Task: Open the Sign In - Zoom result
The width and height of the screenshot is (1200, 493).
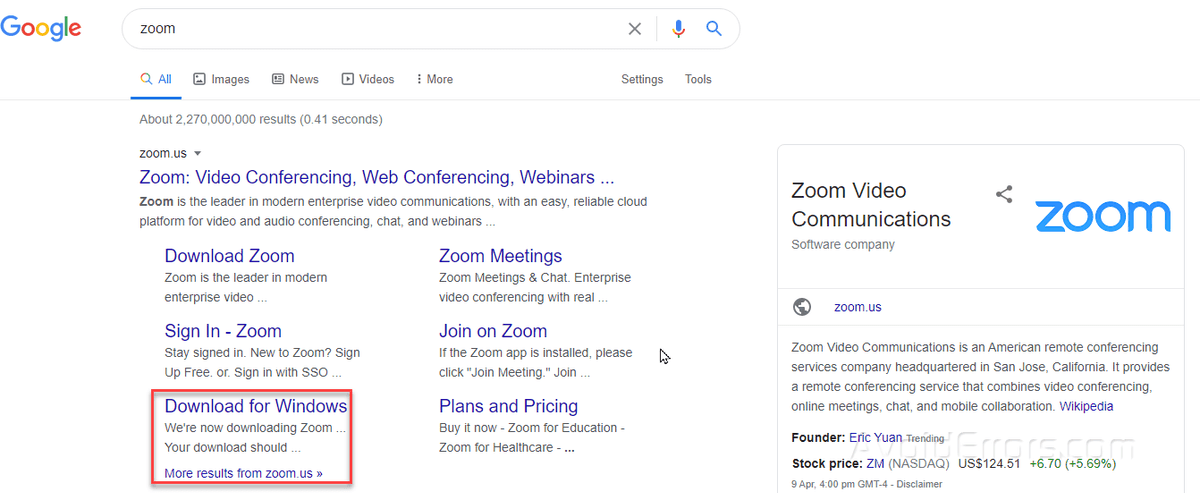Action: 223,331
